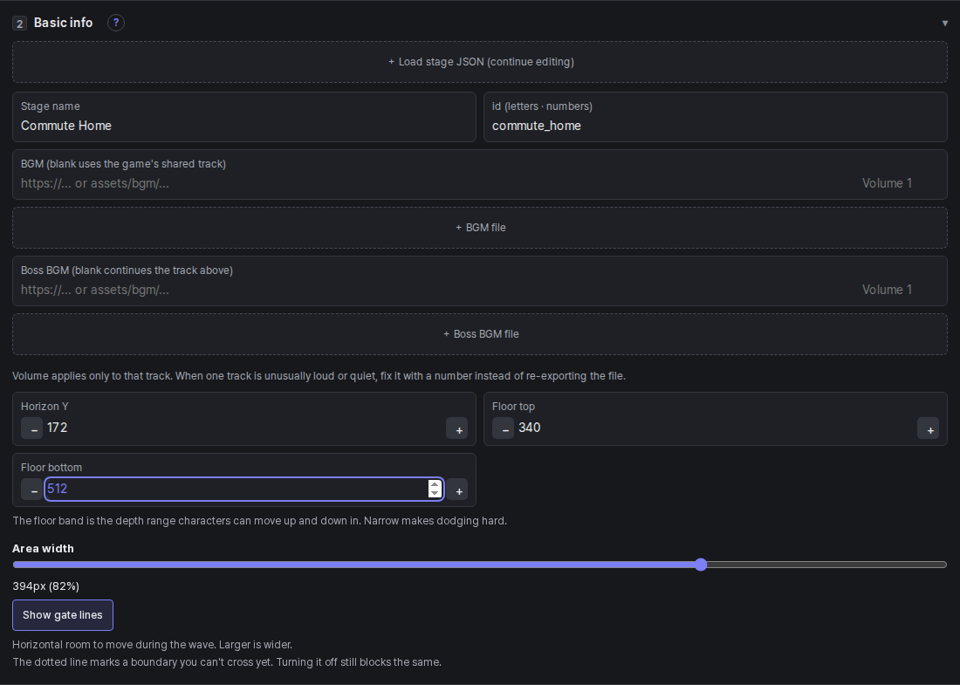
Task: Click the Area width slider handle
Action: pyautogui.click(x=701, y=564)
